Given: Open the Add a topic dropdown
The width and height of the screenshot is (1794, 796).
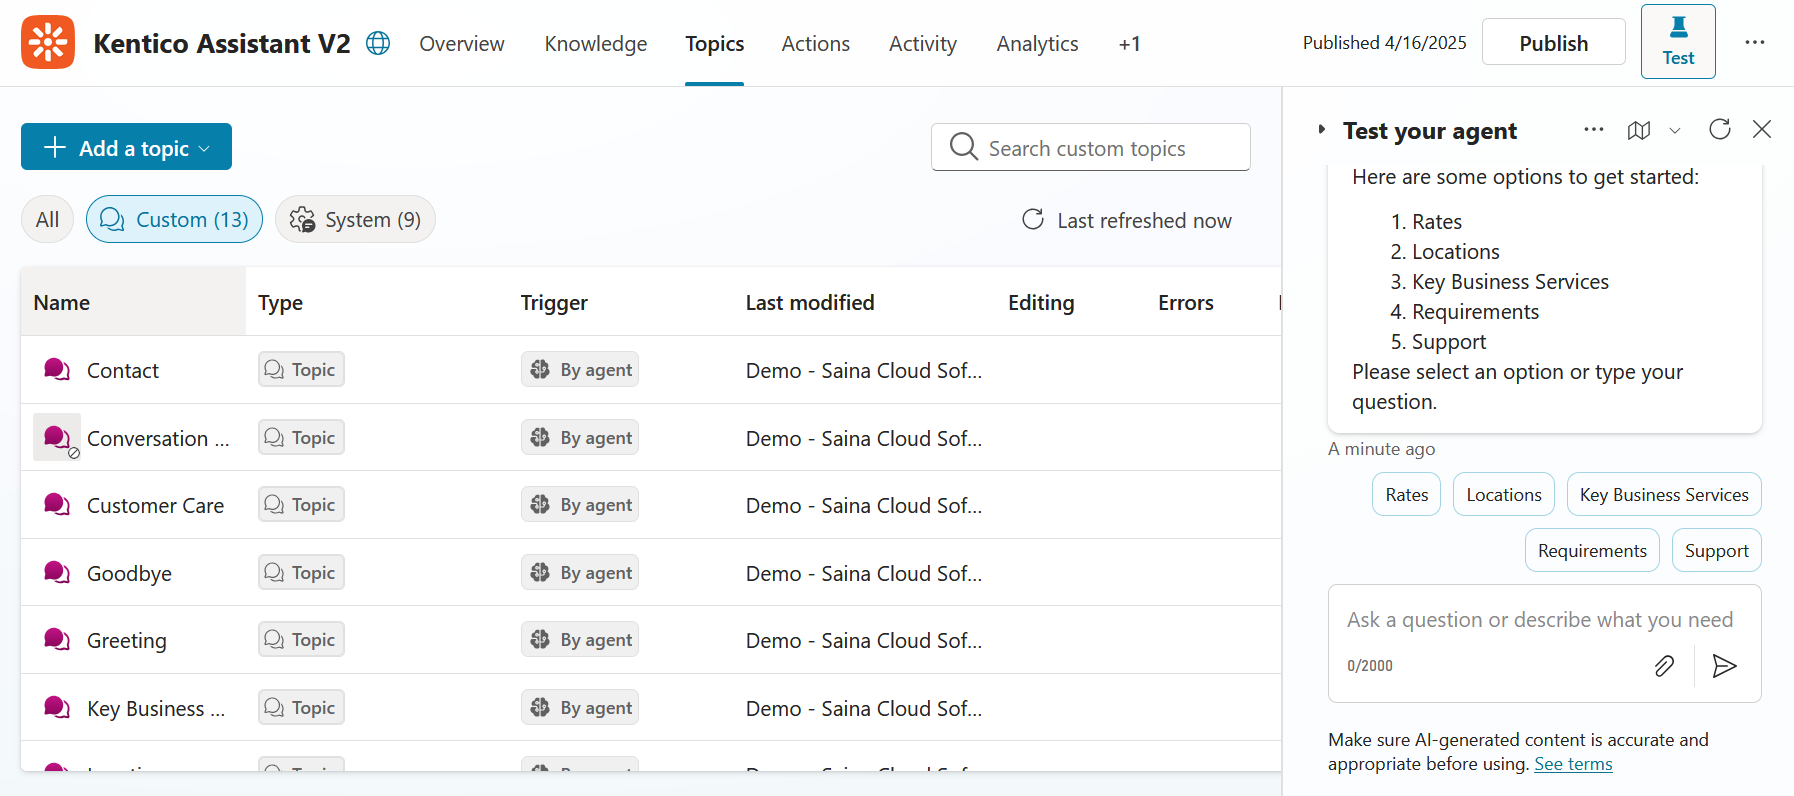Looking at the screenshot, I should pyautogui.click(x=126, y=147).
